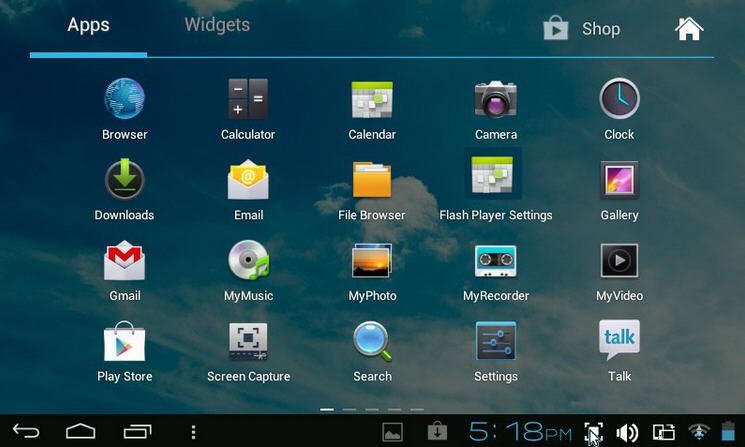Select the Apps tab
This screenshot has height=447, width=745.
point(88,25)
